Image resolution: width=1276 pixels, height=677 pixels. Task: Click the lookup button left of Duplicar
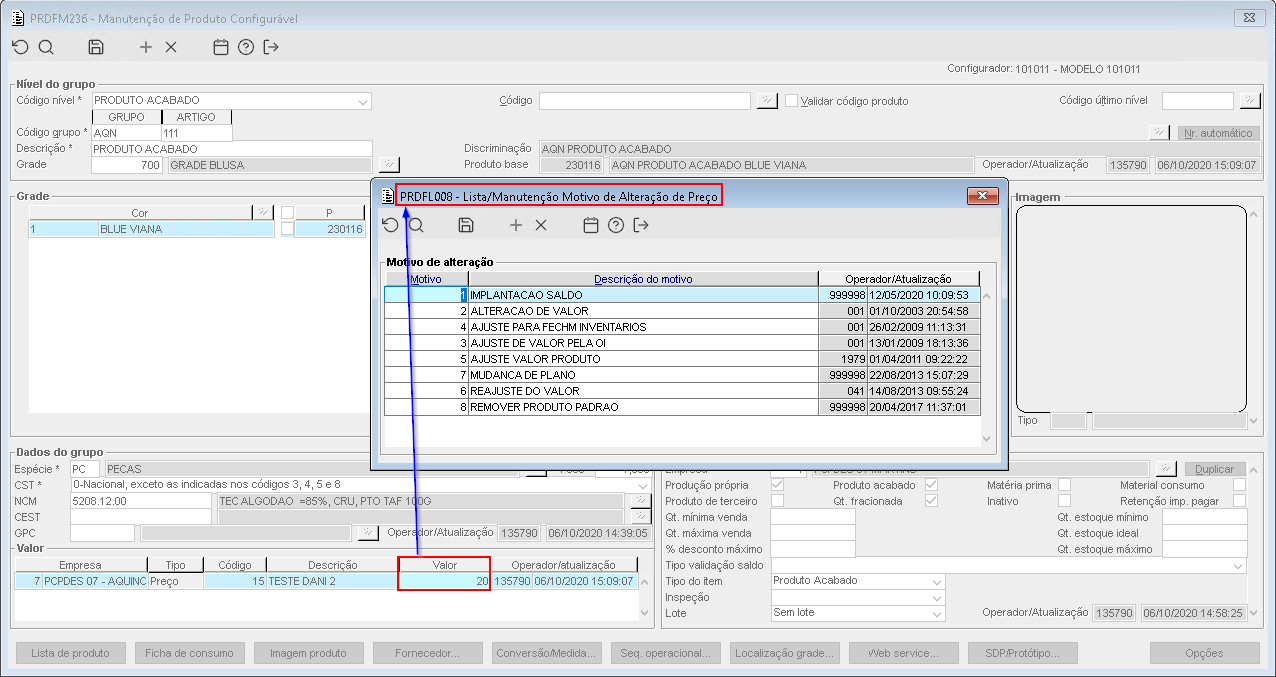click(1166, 468)
